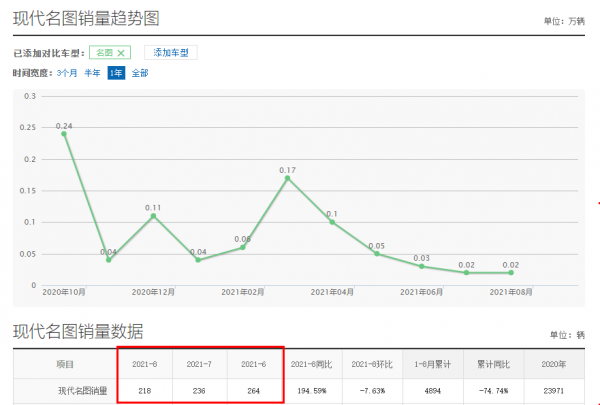600x405 pixels.
Task: Click the 0.03 data point marker
Action: 422,266
